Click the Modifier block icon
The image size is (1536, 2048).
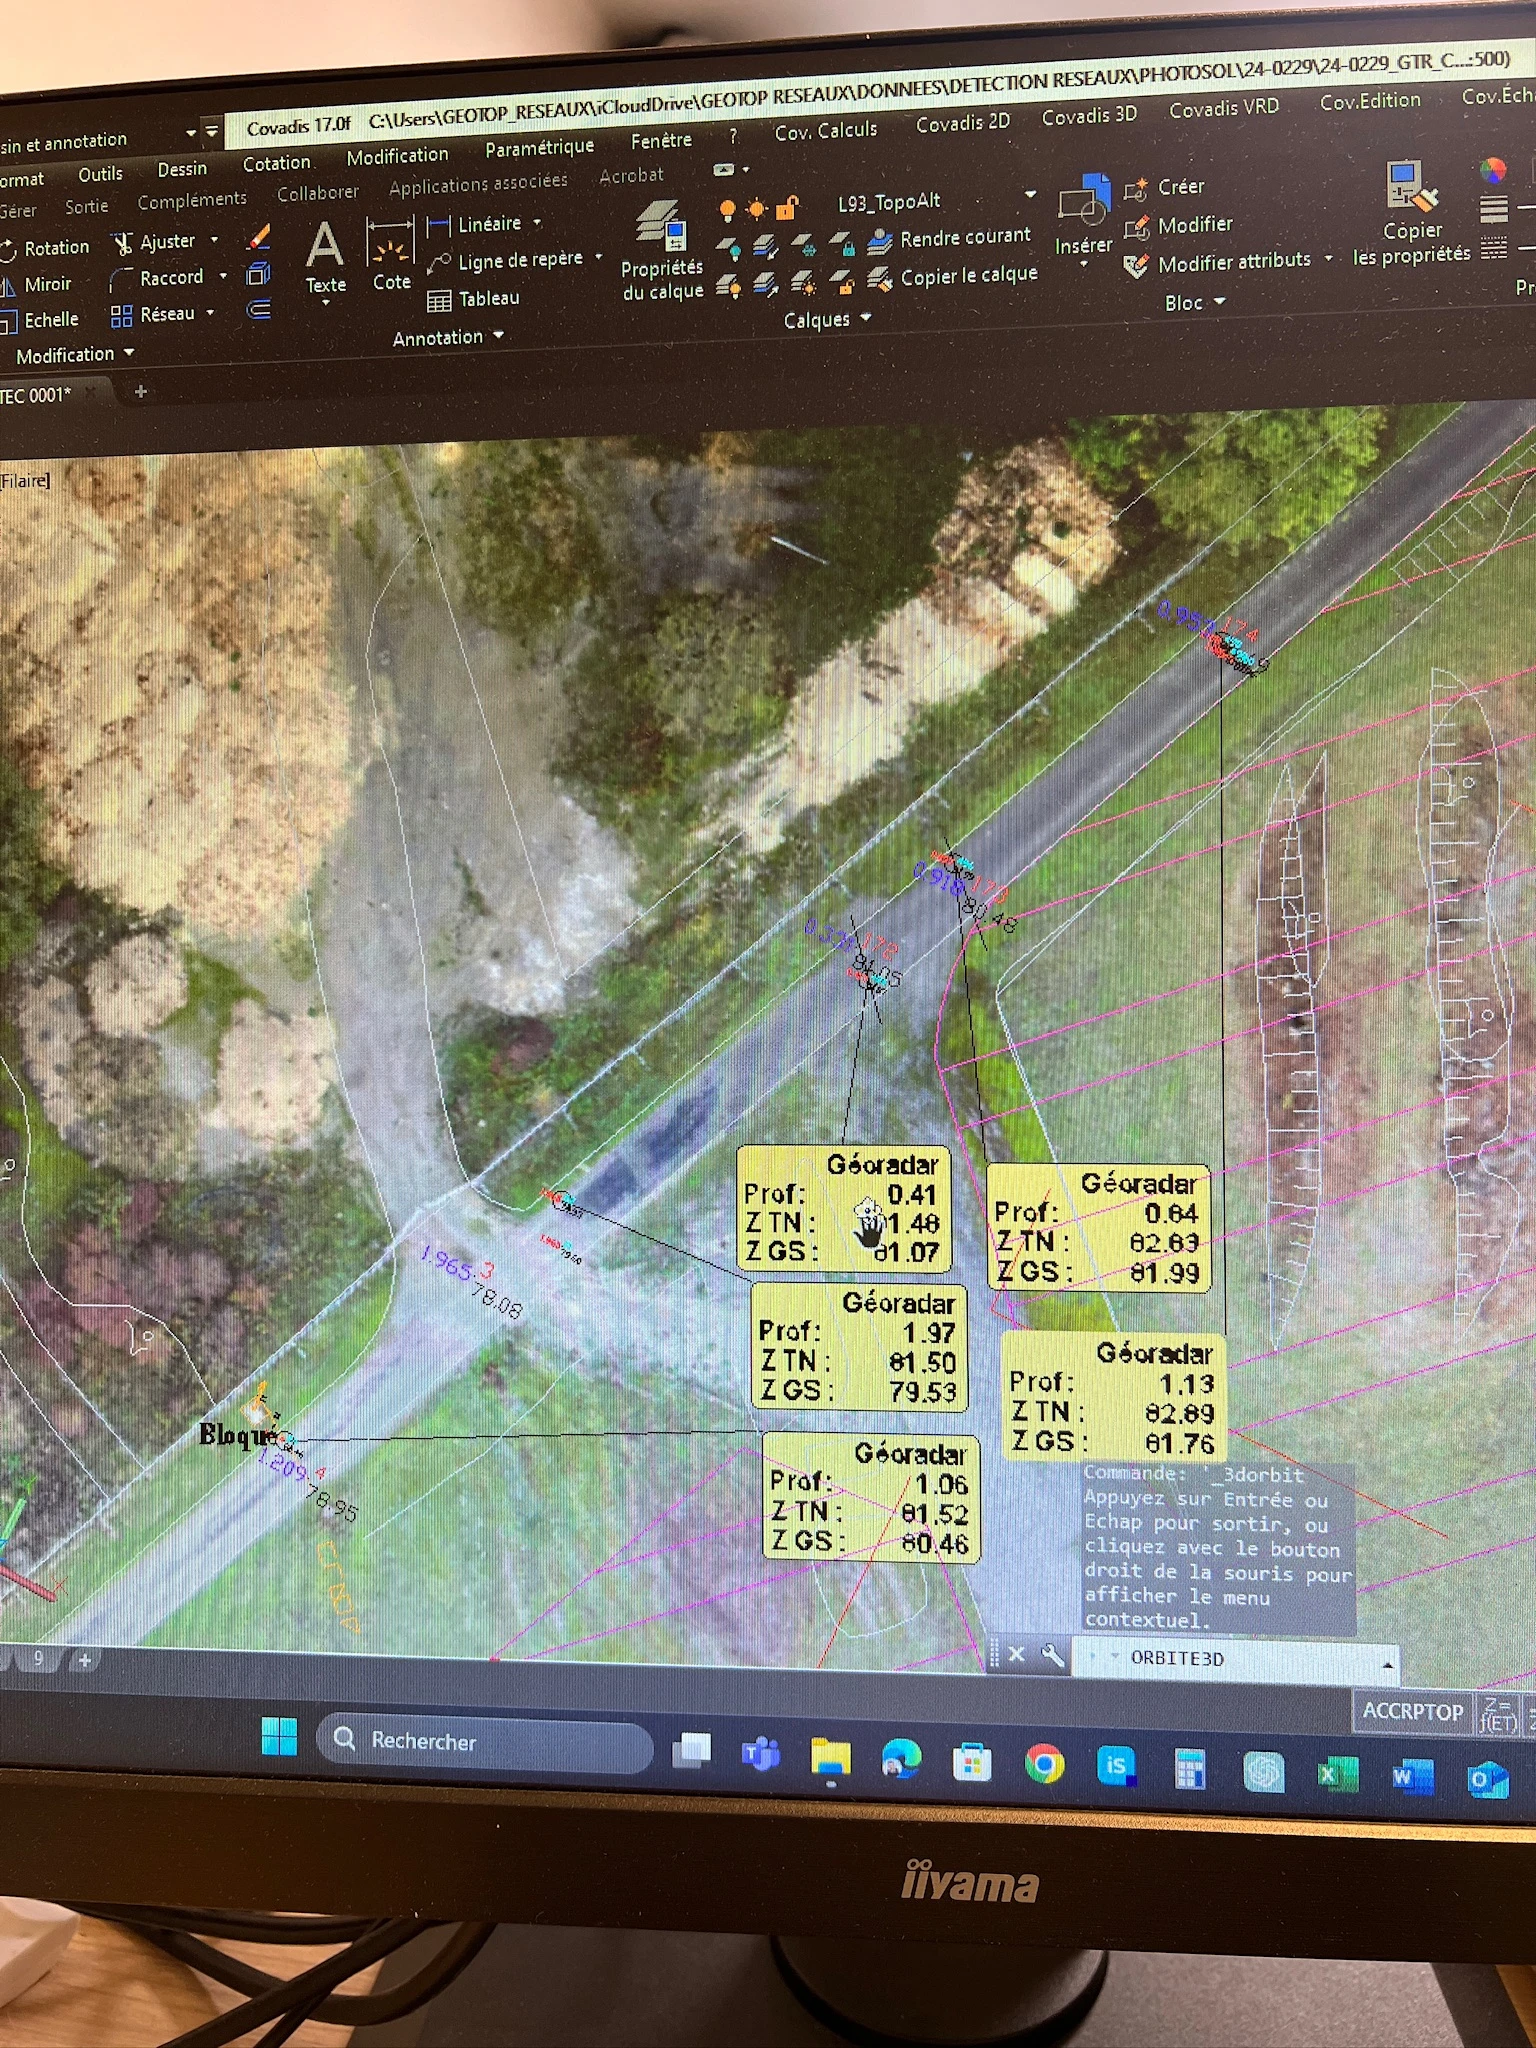coord(1135,227)
